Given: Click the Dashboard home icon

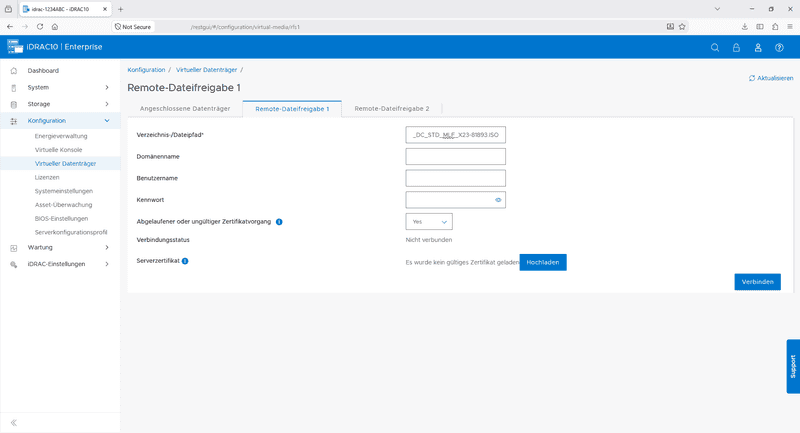Looking at the screenshot, I should click(14, 71).
